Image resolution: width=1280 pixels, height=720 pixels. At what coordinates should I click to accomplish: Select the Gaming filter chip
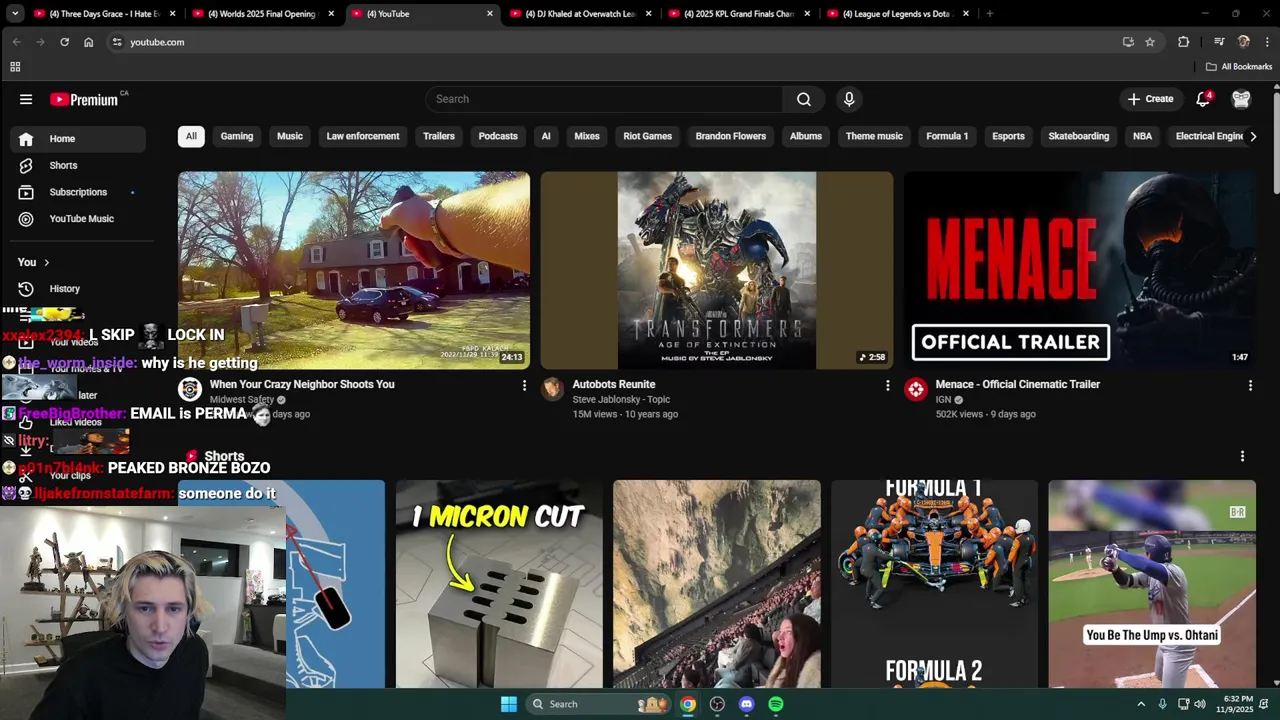tap(237, 136)
